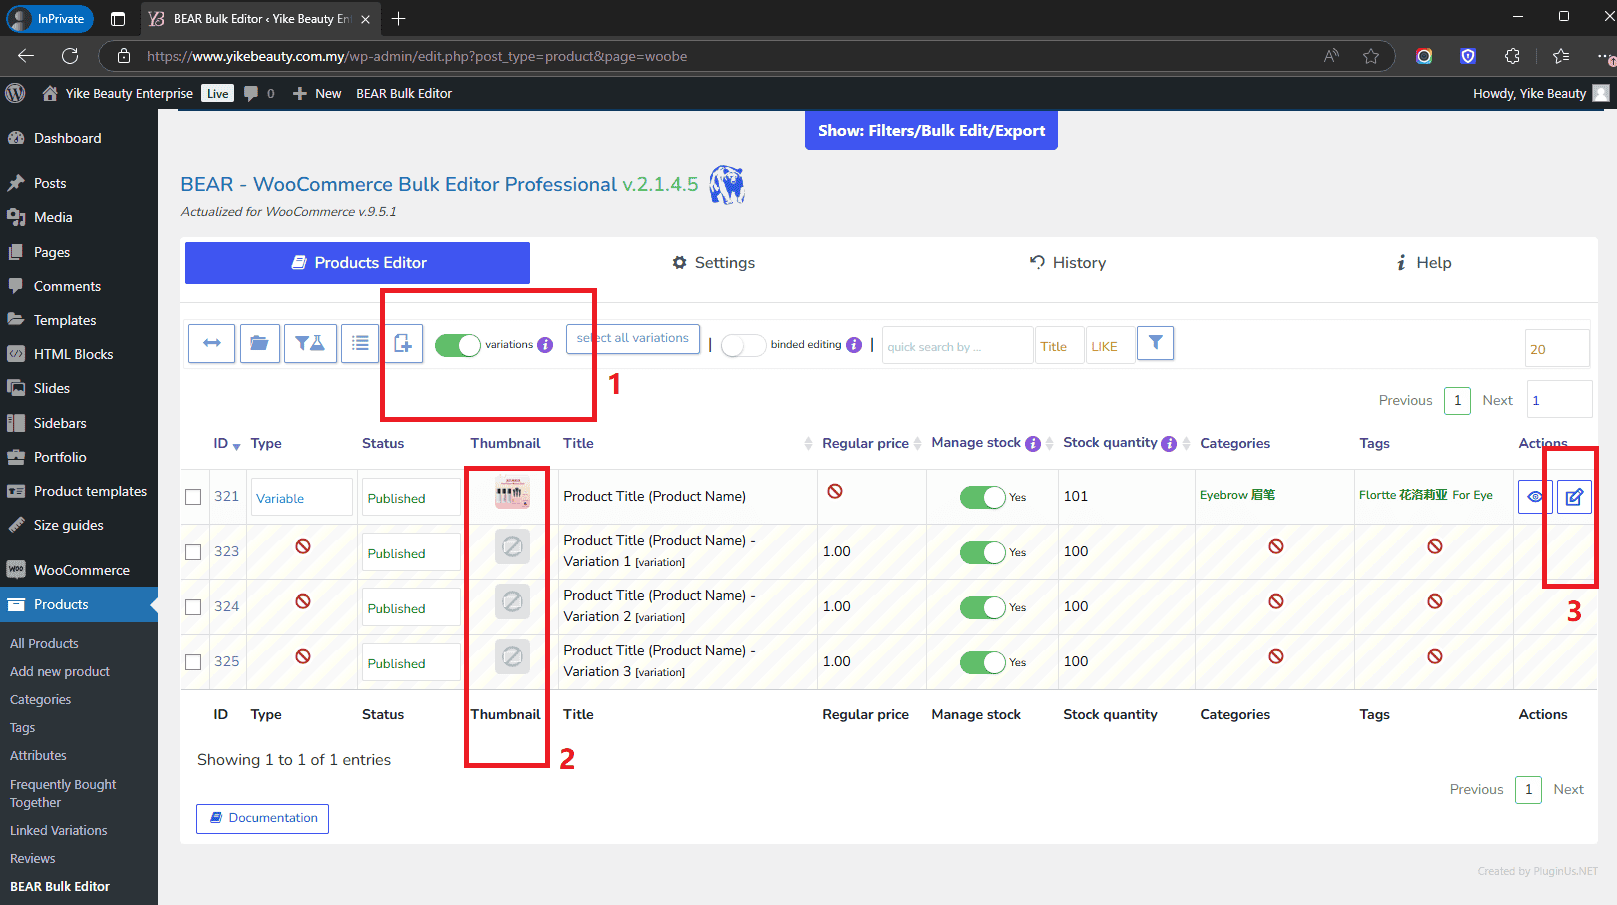Open the Published status dropdown for product 324
Viewport: 1617px width, 905px height.
[x=411, y=608]
